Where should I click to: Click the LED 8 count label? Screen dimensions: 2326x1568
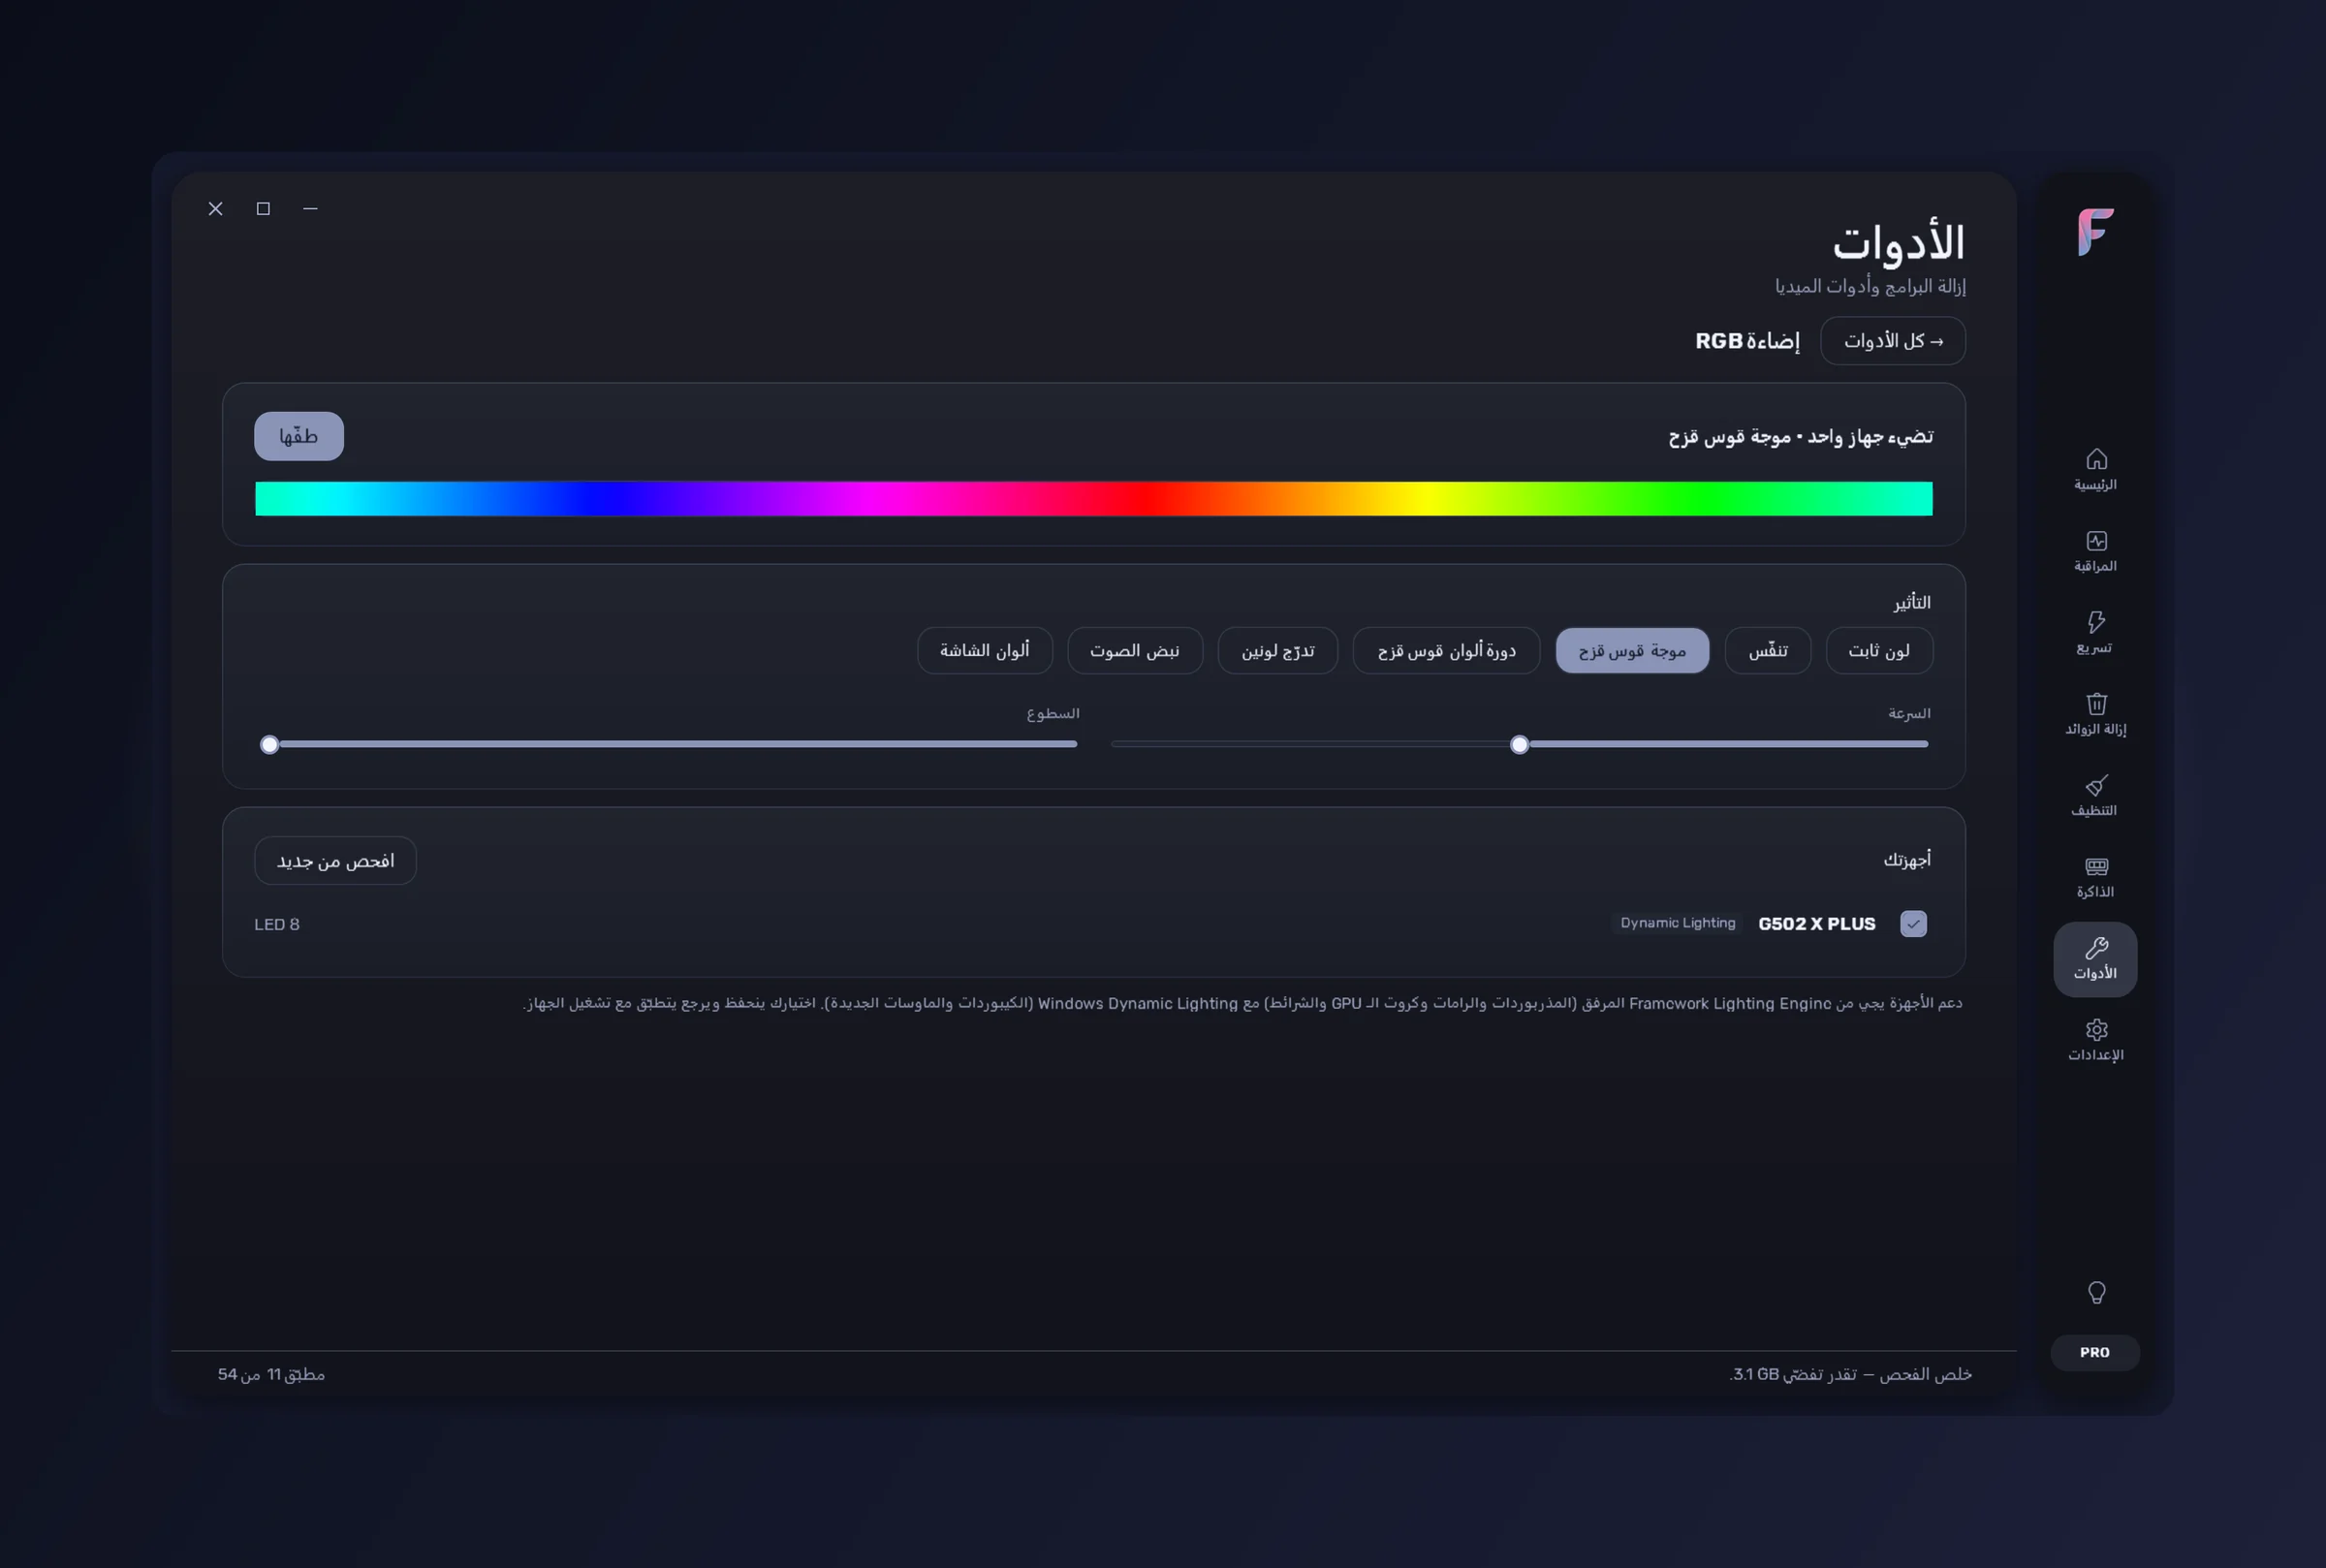(x=277, y=924)
